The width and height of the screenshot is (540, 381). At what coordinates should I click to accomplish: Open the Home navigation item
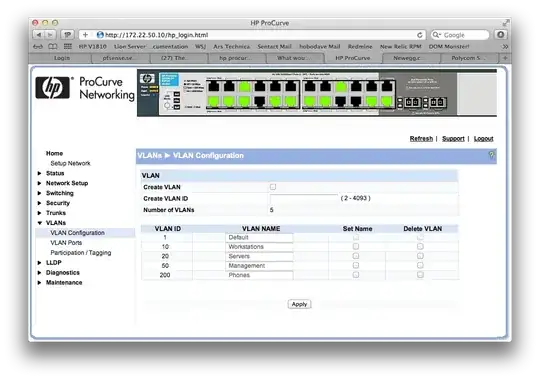(x=54, y=153)
